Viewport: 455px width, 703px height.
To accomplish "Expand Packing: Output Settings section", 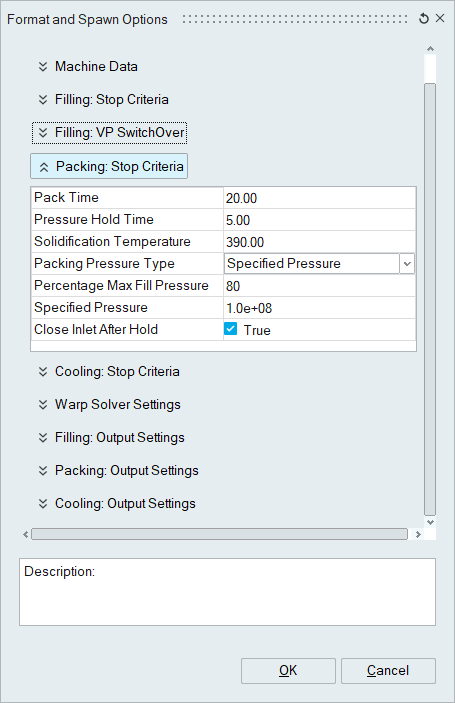I will pyautogui.click(x=118, y=470).
